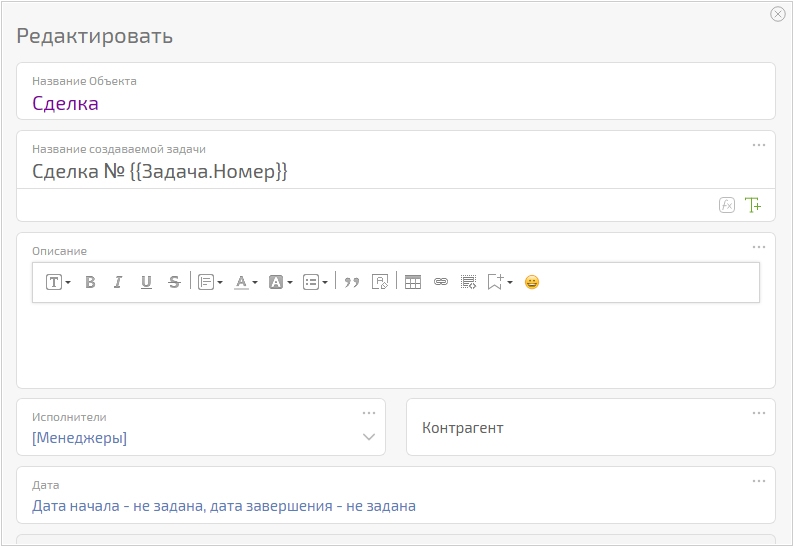Click the date range link in Дата
793x546 pixels.
(224, 506)
